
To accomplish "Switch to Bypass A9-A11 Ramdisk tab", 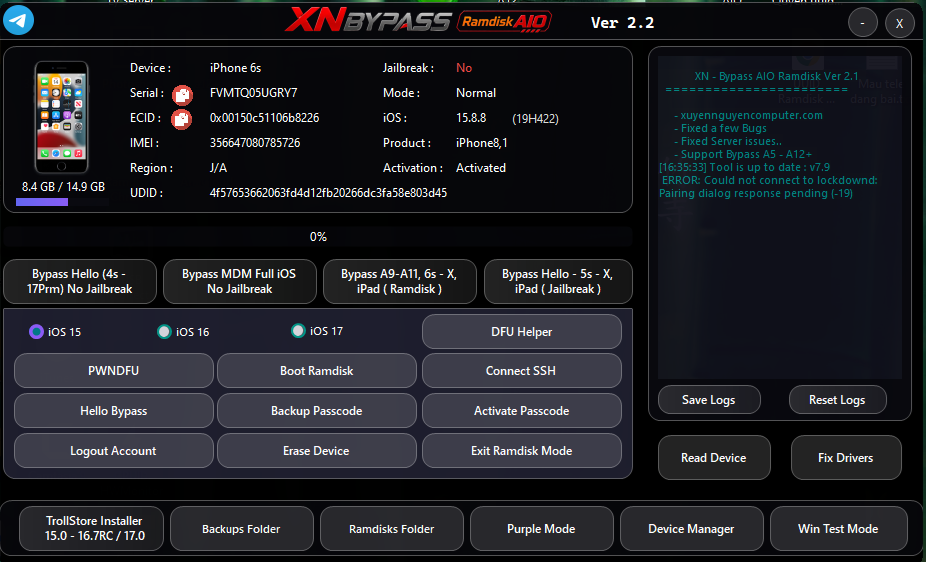I will (x=400, y=282).
